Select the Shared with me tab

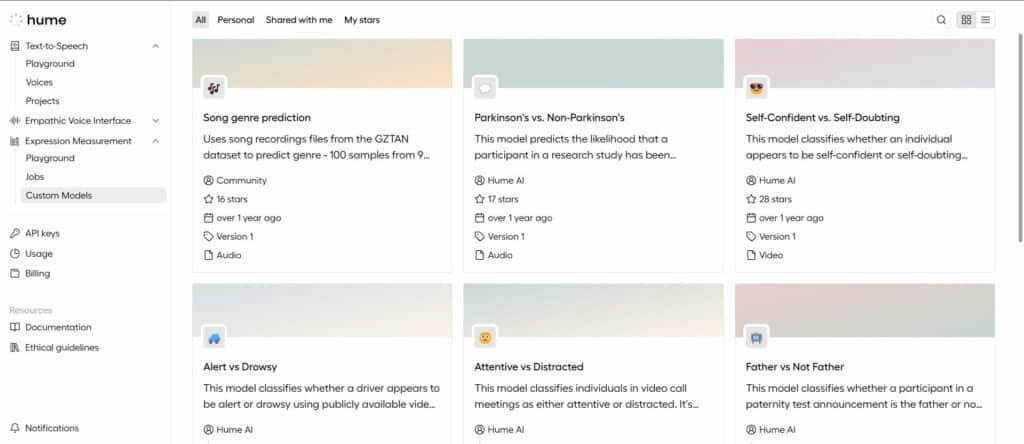pos(299,20)
